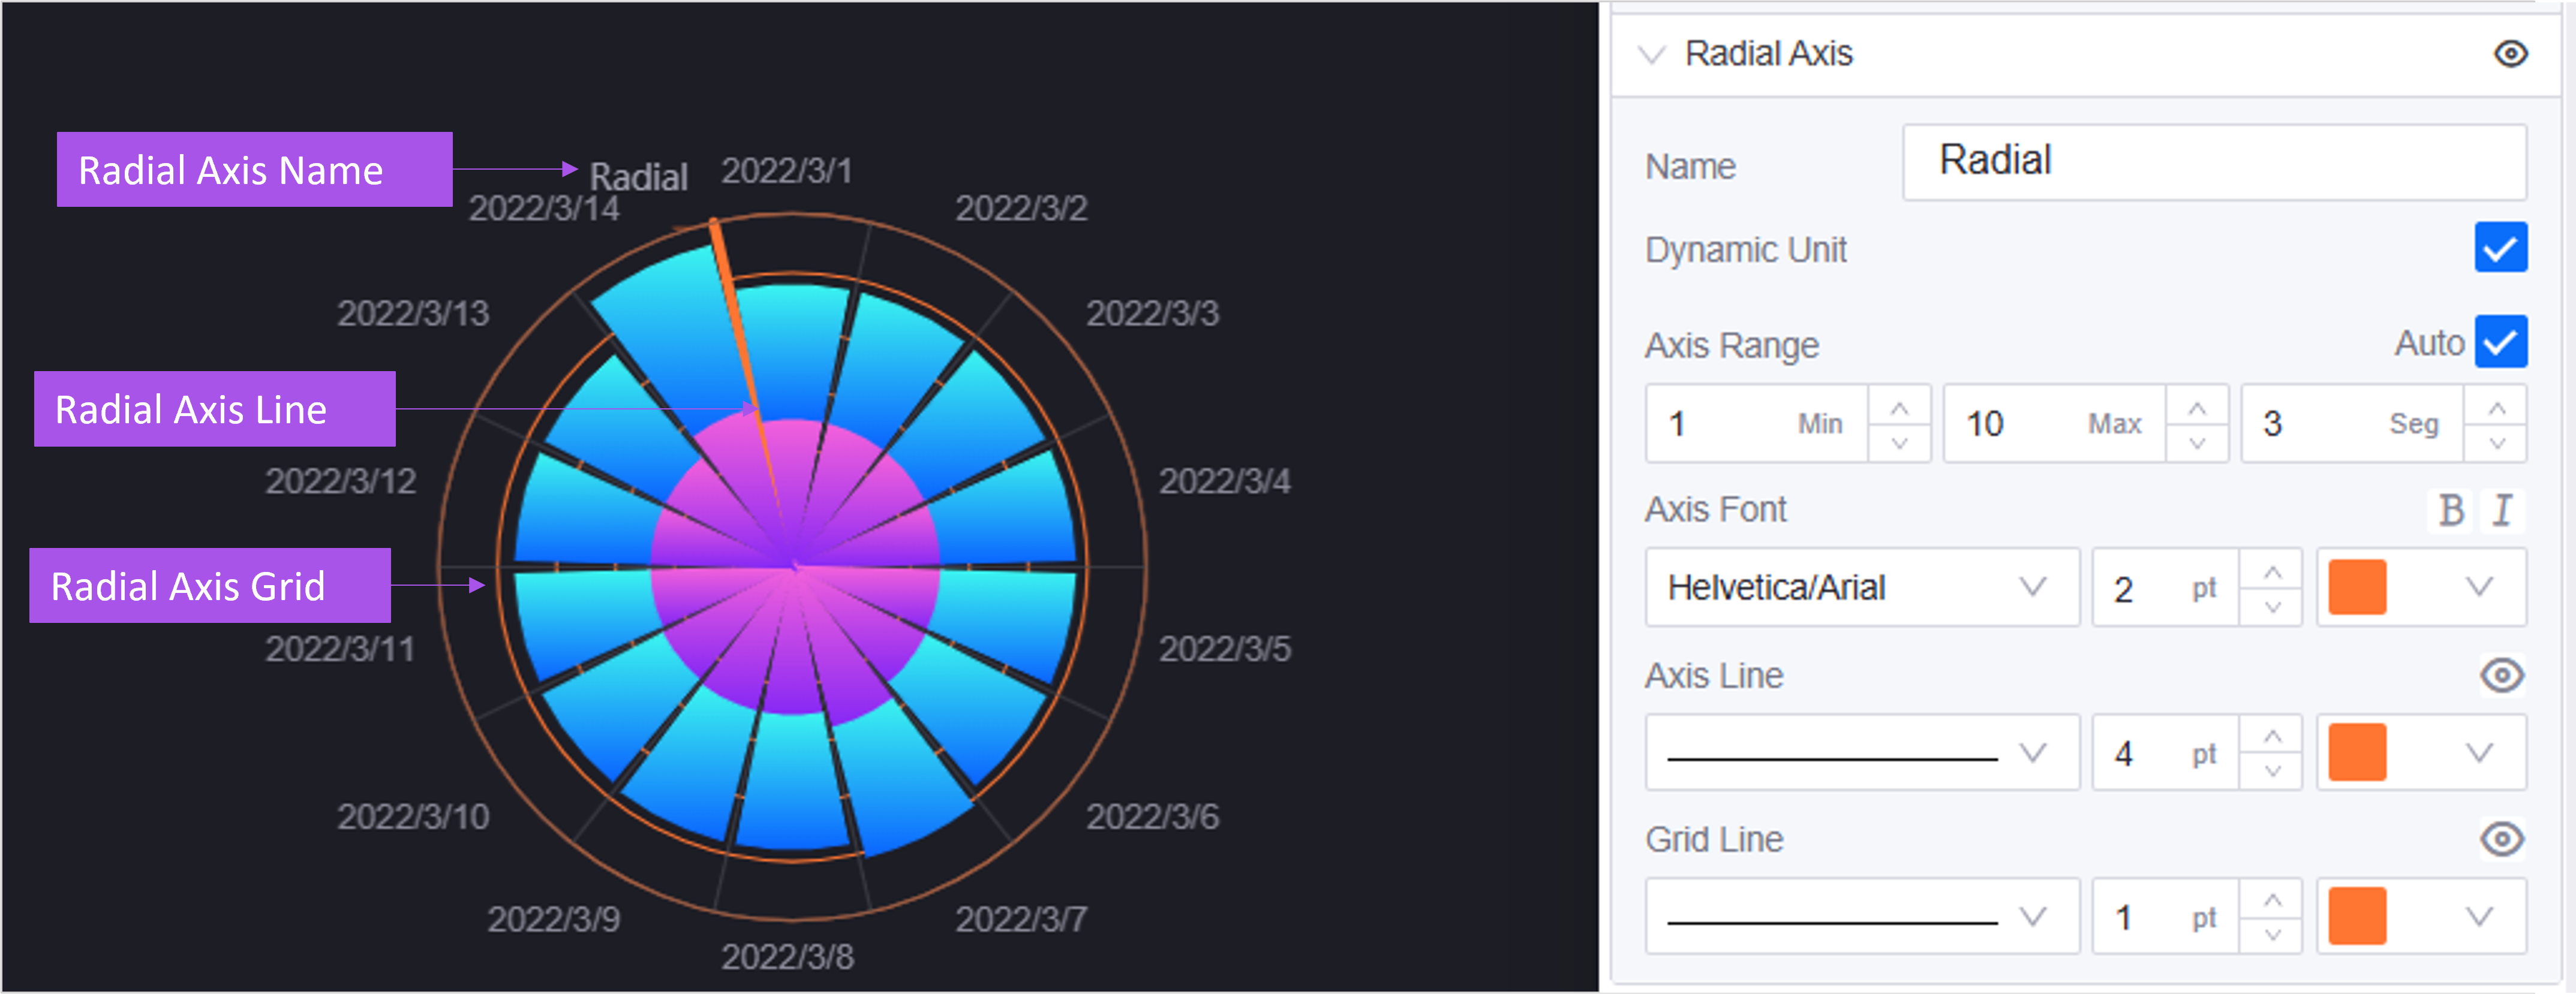The height and width of the screenshot is (994, 2576).
Task: Click the Min axis range field
Action: 1757,424
